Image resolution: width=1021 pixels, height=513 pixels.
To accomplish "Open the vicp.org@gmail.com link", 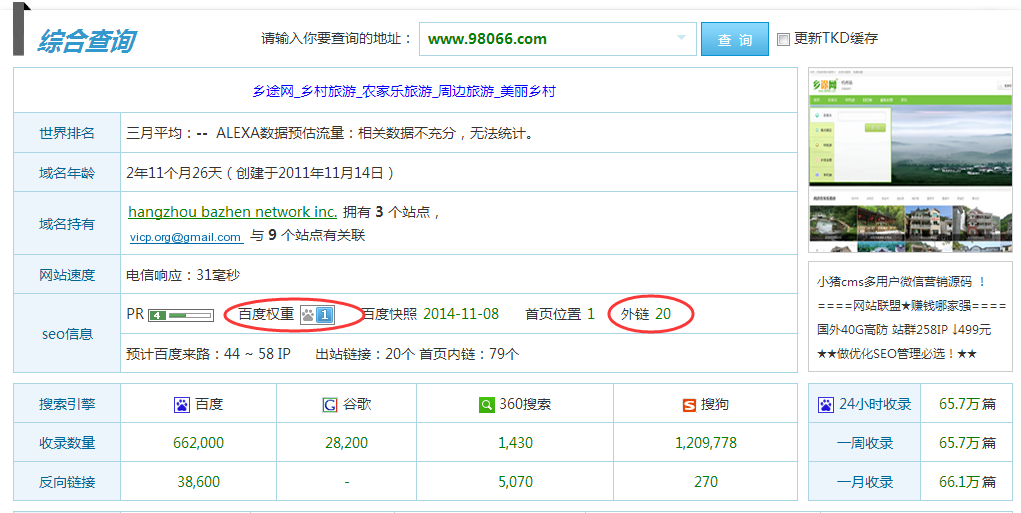I will [x=186, y=237].
